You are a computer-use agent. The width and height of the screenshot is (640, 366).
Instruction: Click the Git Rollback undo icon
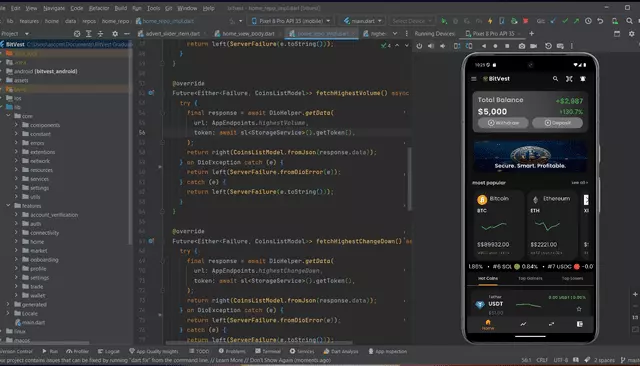(x=600, y=21)
